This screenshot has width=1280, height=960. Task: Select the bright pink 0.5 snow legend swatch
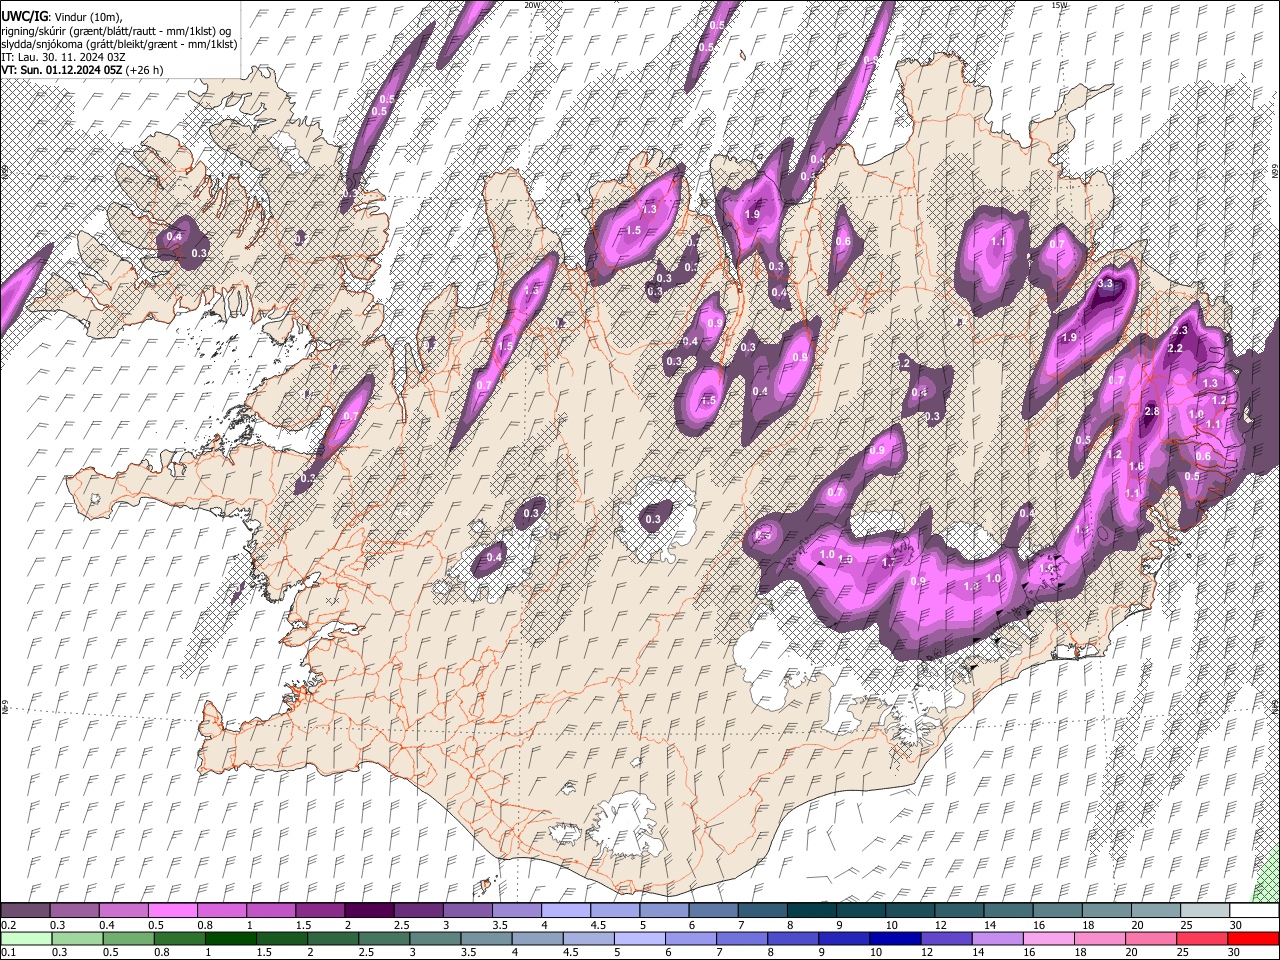[172, 911]
